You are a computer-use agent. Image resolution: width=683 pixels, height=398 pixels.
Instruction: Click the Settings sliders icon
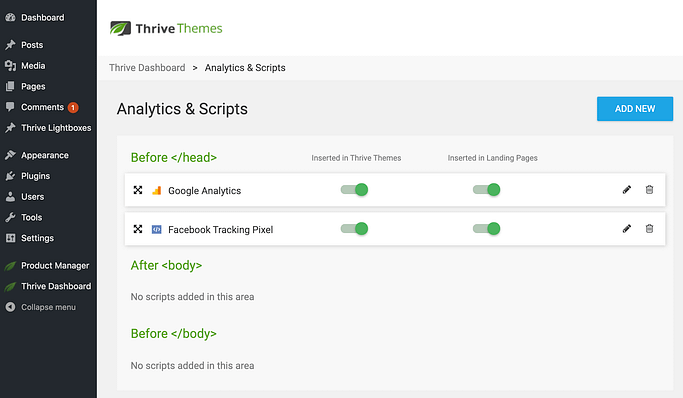[x=10, y=238]
